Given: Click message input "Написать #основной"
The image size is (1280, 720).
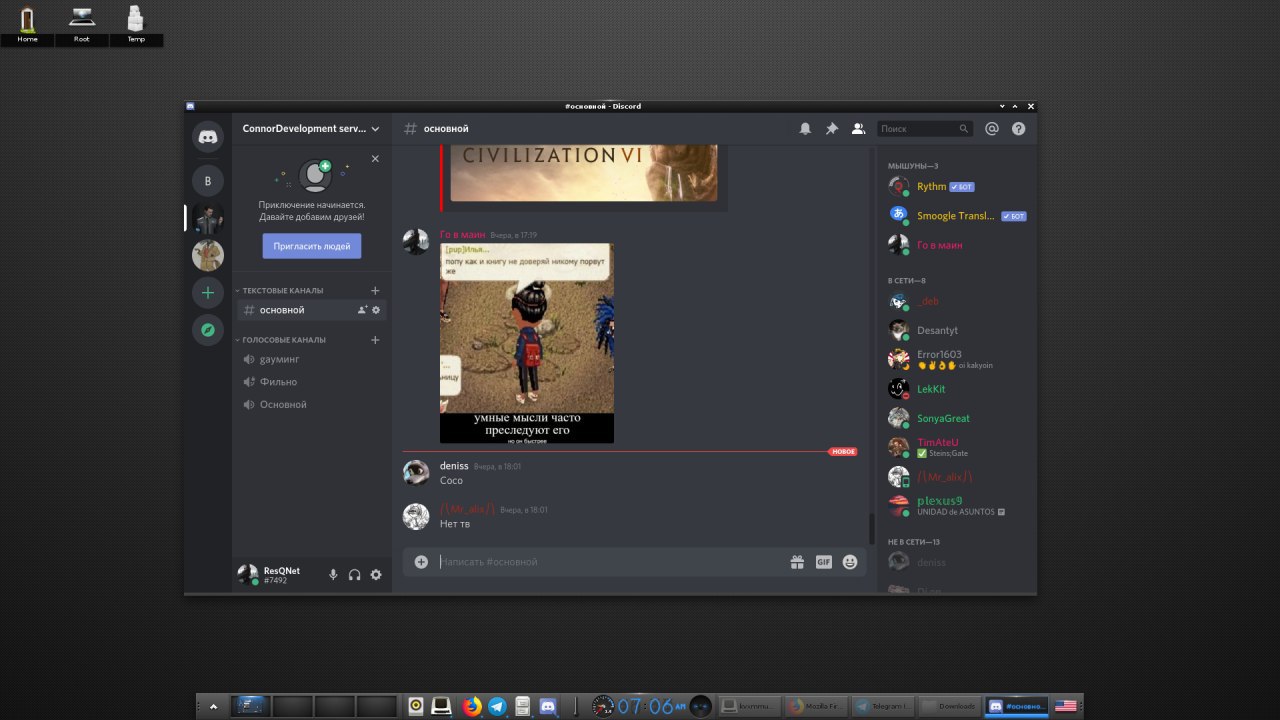Looking at the screenshot, I should pos(610,562).
